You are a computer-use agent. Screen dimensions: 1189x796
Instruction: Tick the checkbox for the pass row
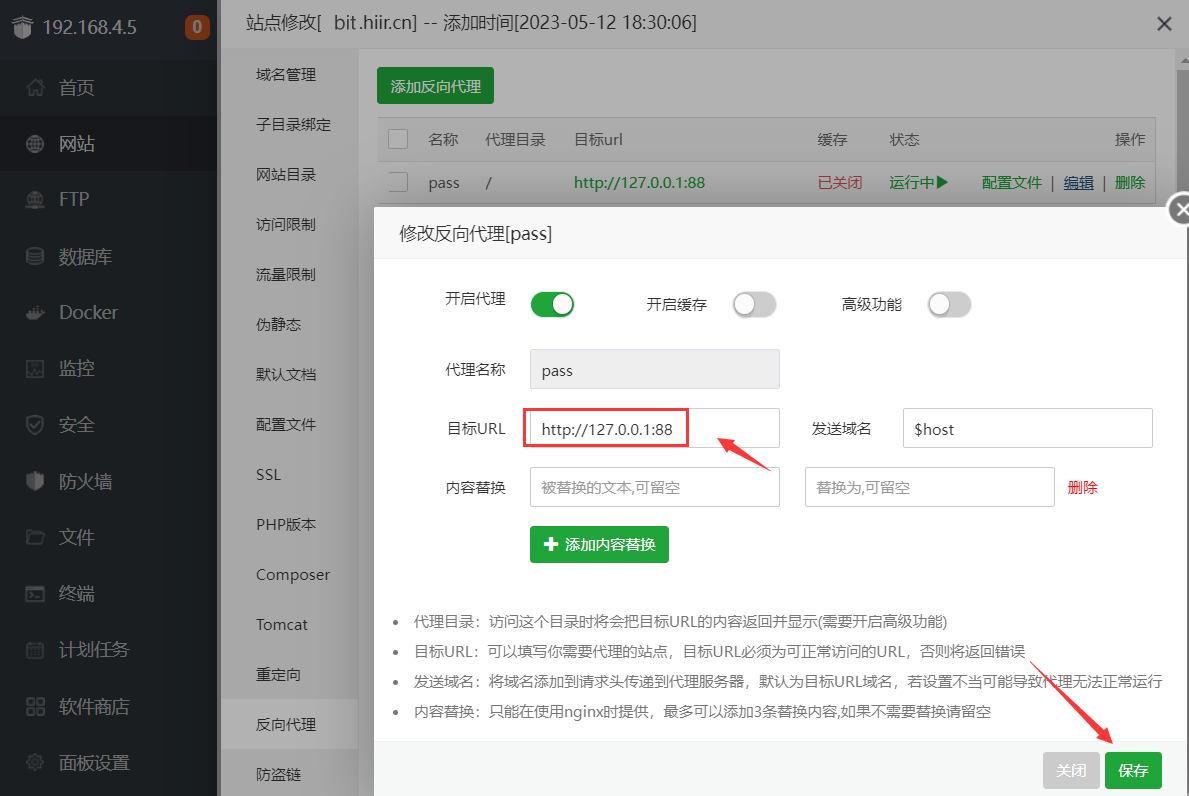pos(398,182)
